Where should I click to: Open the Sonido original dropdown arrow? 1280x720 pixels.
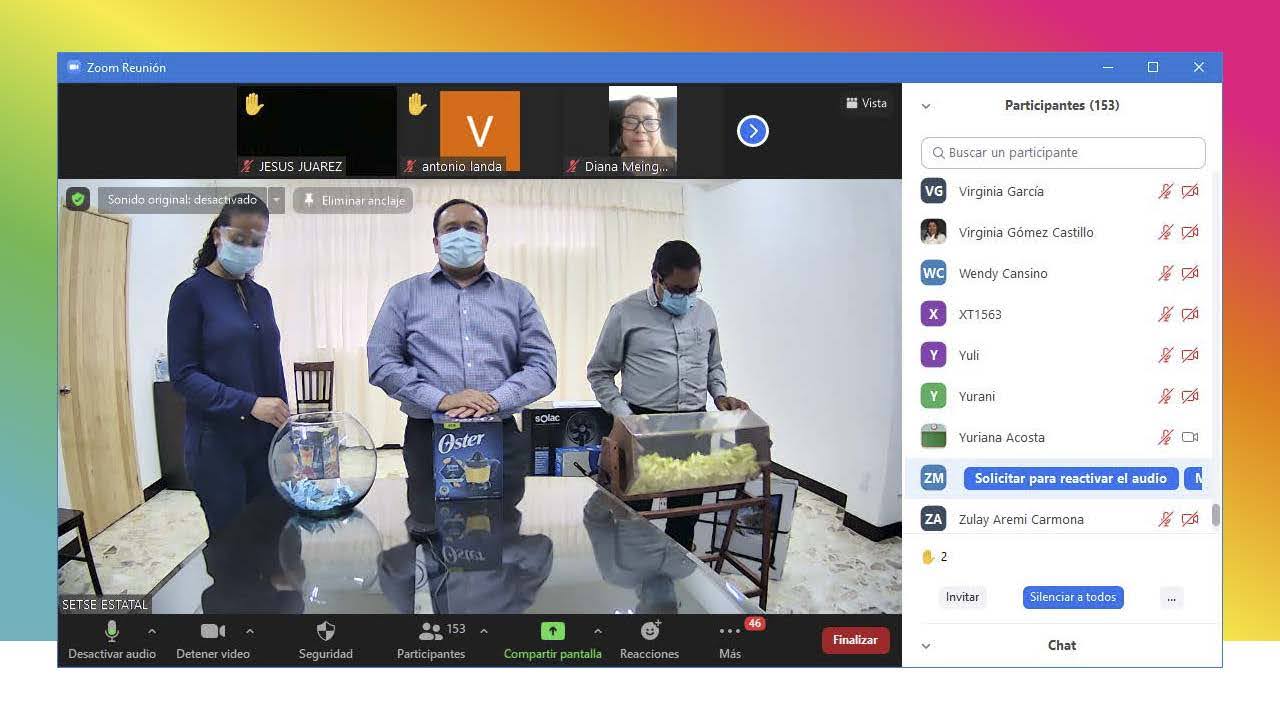[x=277, y=200]
